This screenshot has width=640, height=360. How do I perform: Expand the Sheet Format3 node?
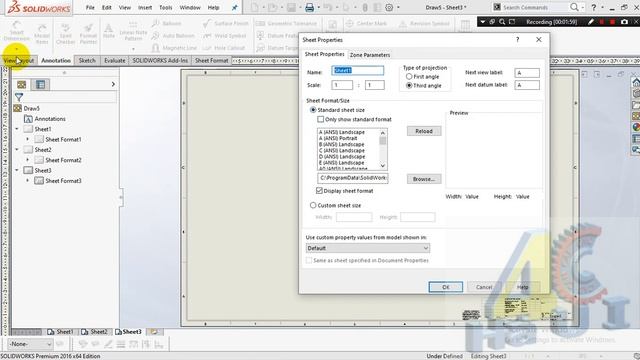coord(28,180)
